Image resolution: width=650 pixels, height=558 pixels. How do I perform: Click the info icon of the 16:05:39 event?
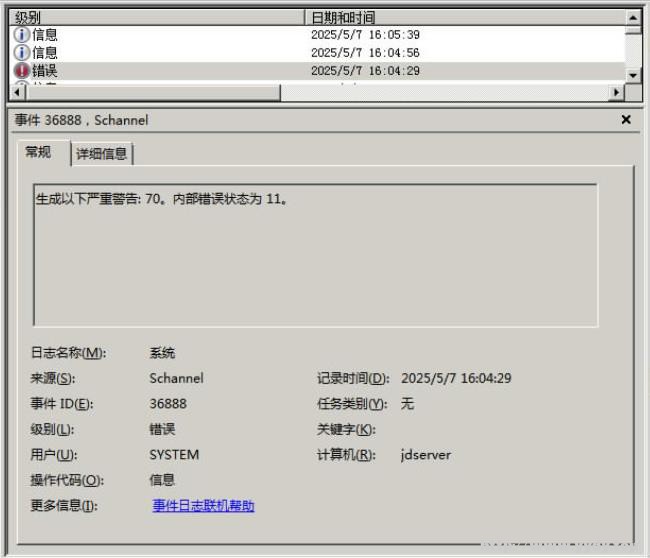pyautogui.click(x=22, y=34)
